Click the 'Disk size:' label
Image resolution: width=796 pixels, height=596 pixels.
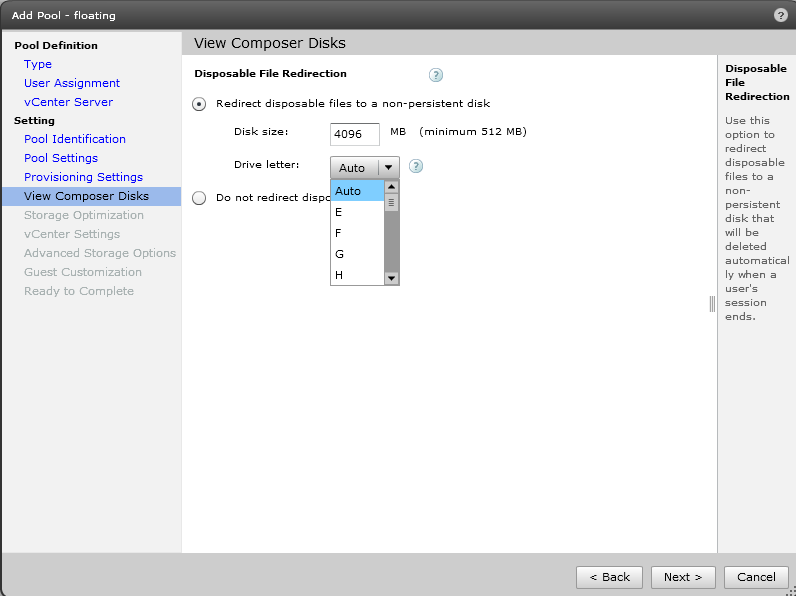point(261,132)
